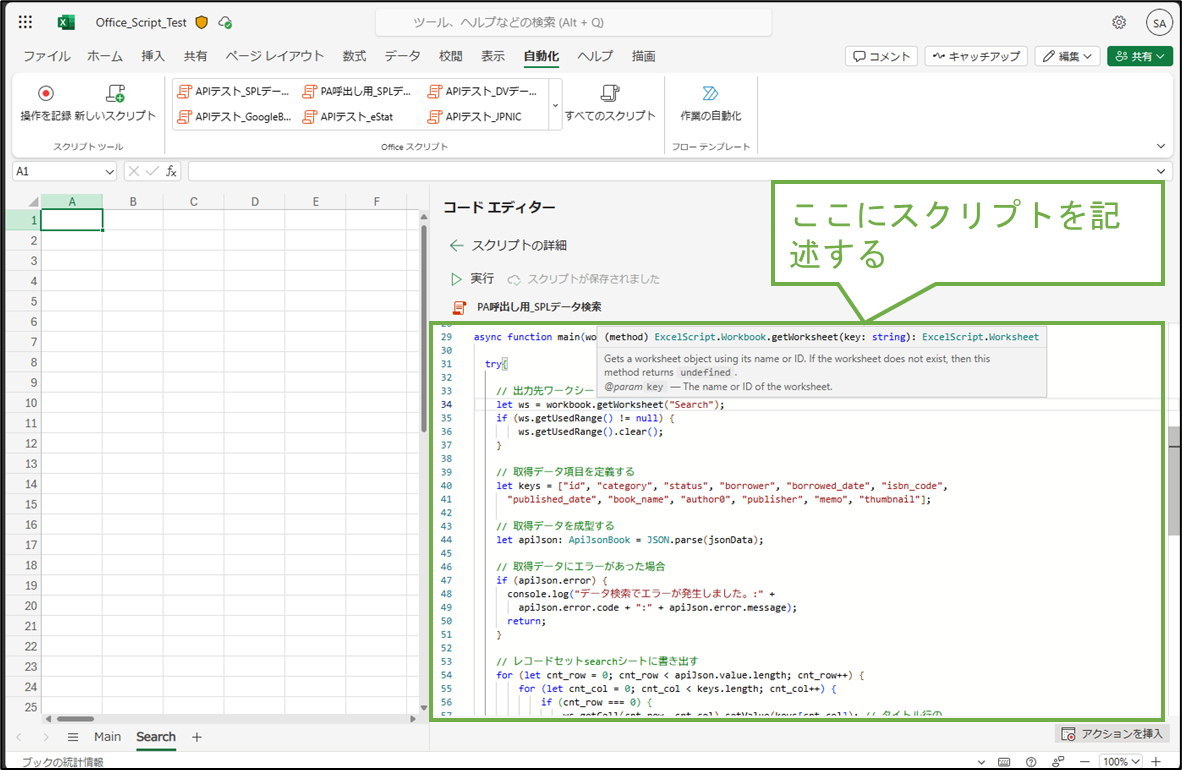Select row header 10
This screenshot has width=1182, height=770.
(x=23, y=403)
